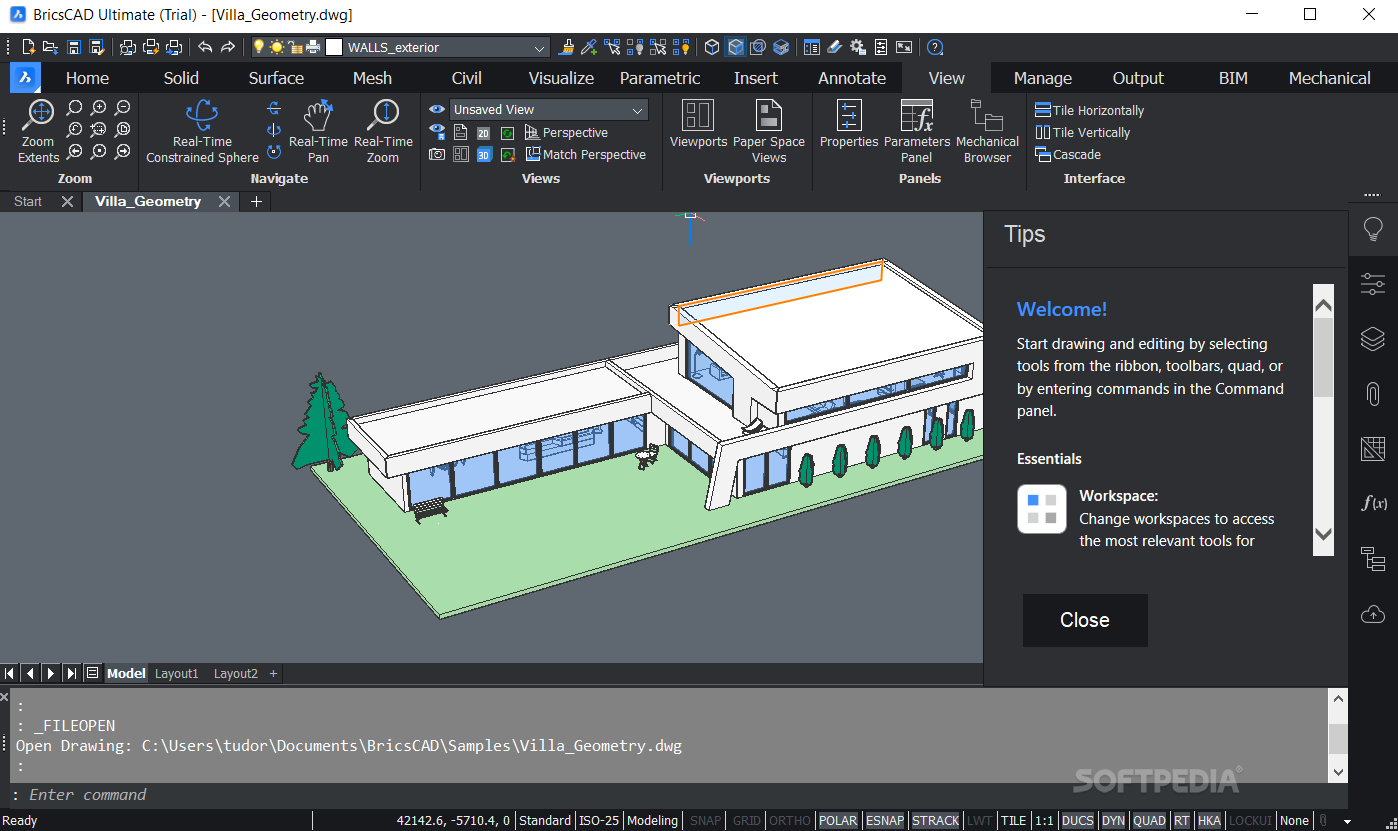Open the Attachments paperclip side panel
The image size is (1398, 831).
click(1373, 394)
